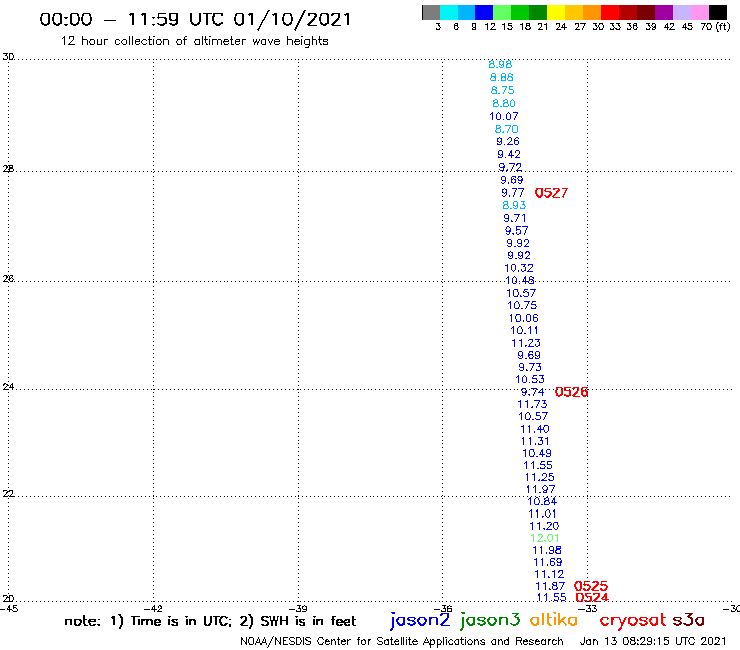Click the wave height value '10.11'

point(524,331)
